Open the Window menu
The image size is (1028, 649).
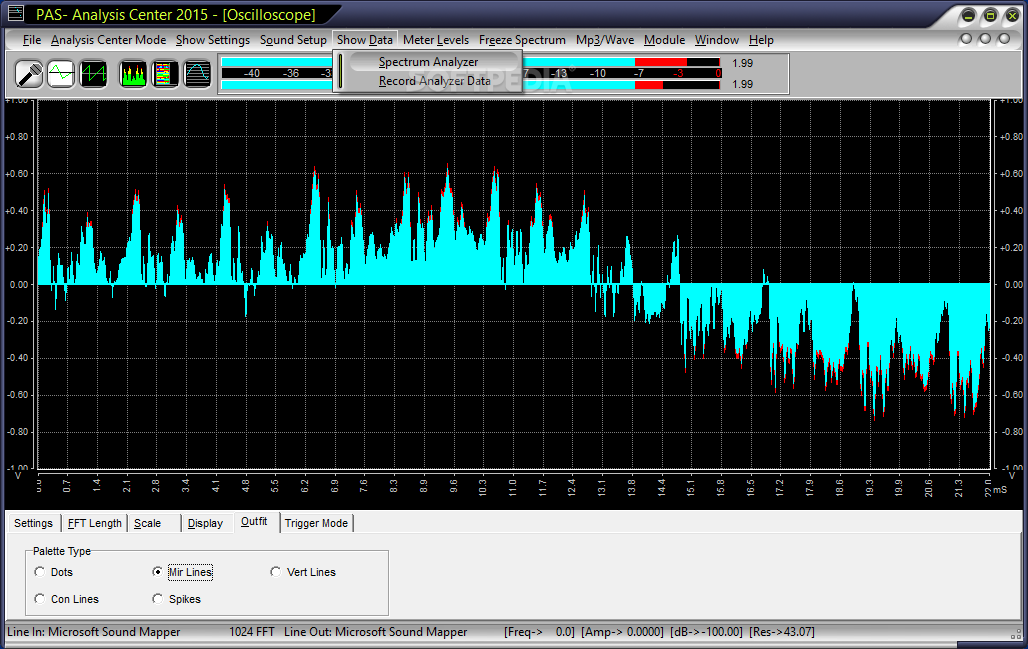(x=717, y=40)
